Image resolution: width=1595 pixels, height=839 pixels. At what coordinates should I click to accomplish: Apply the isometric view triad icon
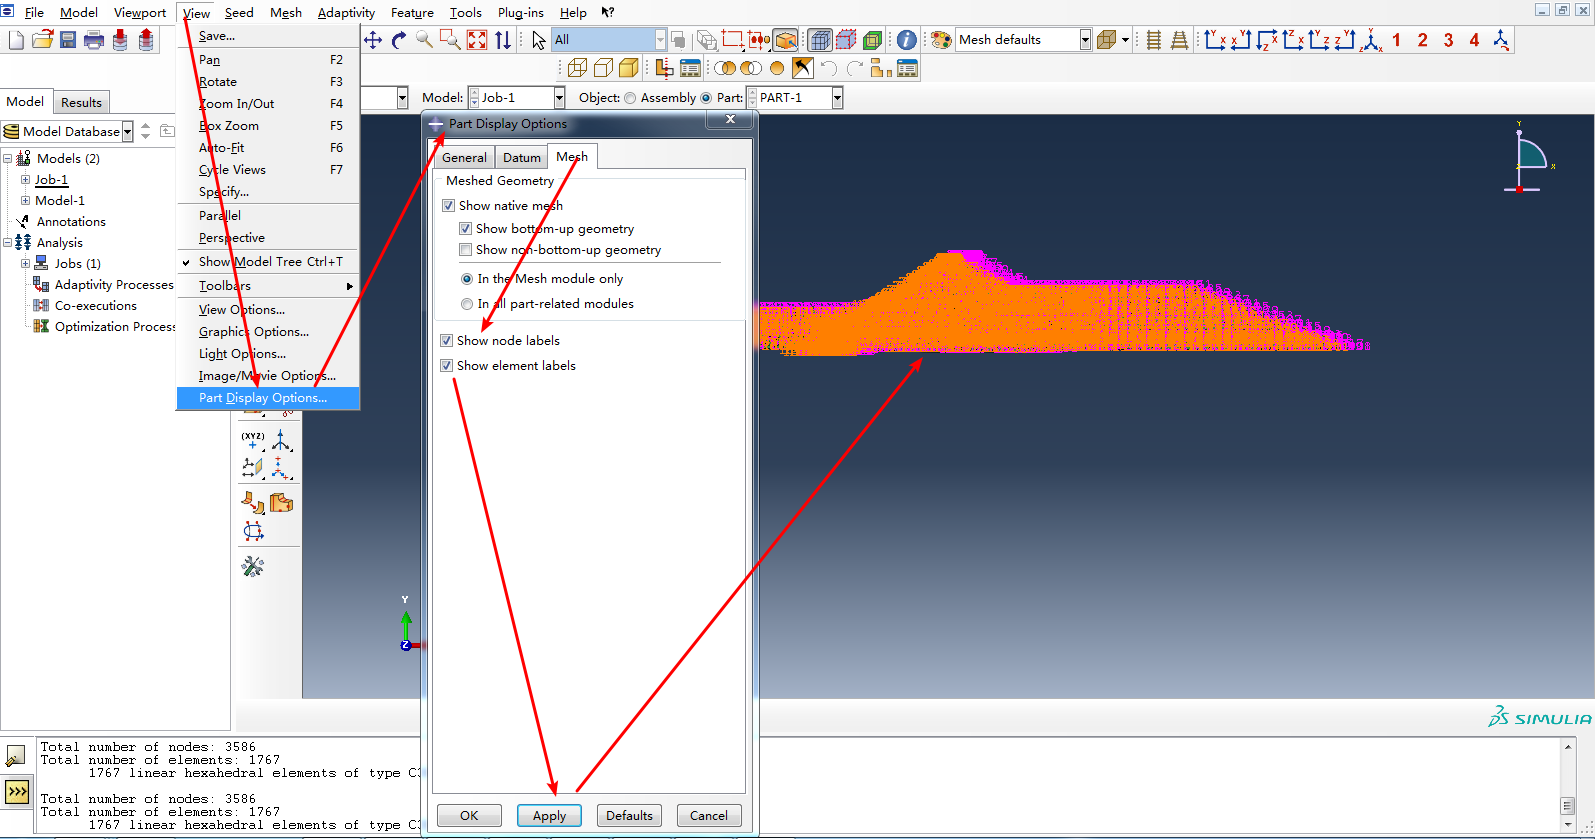click(x=1372, y=40)
